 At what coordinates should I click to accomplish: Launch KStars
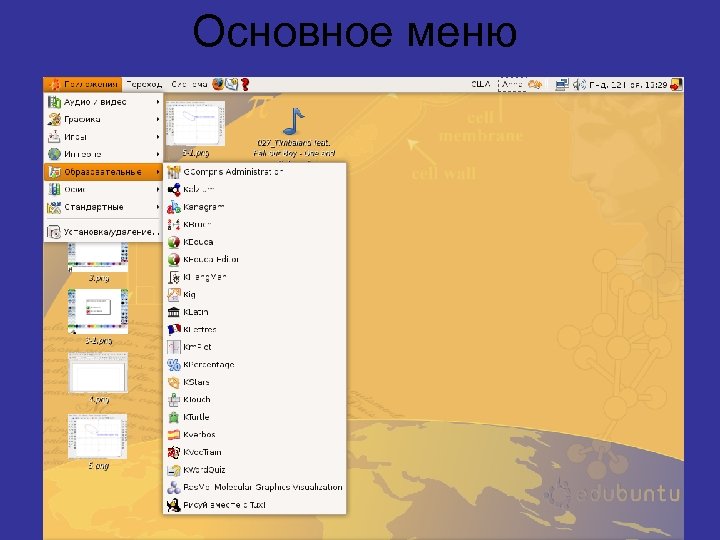[x=254, y=382]
